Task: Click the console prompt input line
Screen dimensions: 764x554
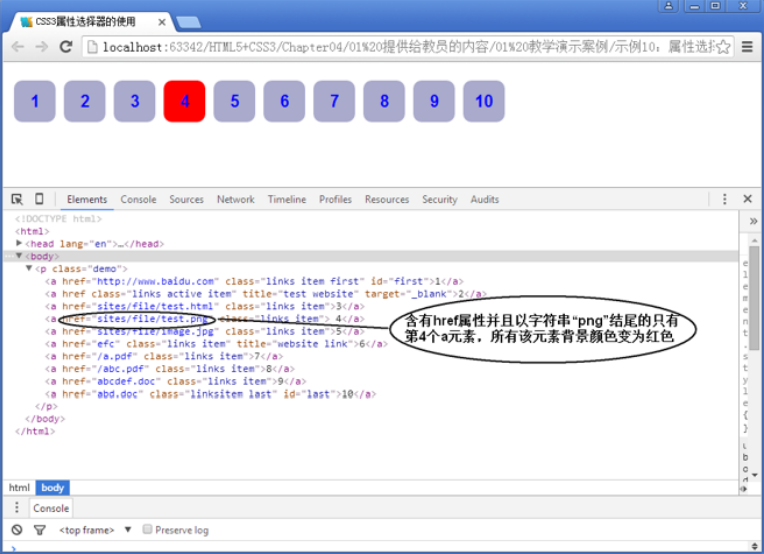Action: tap(380, 549)
